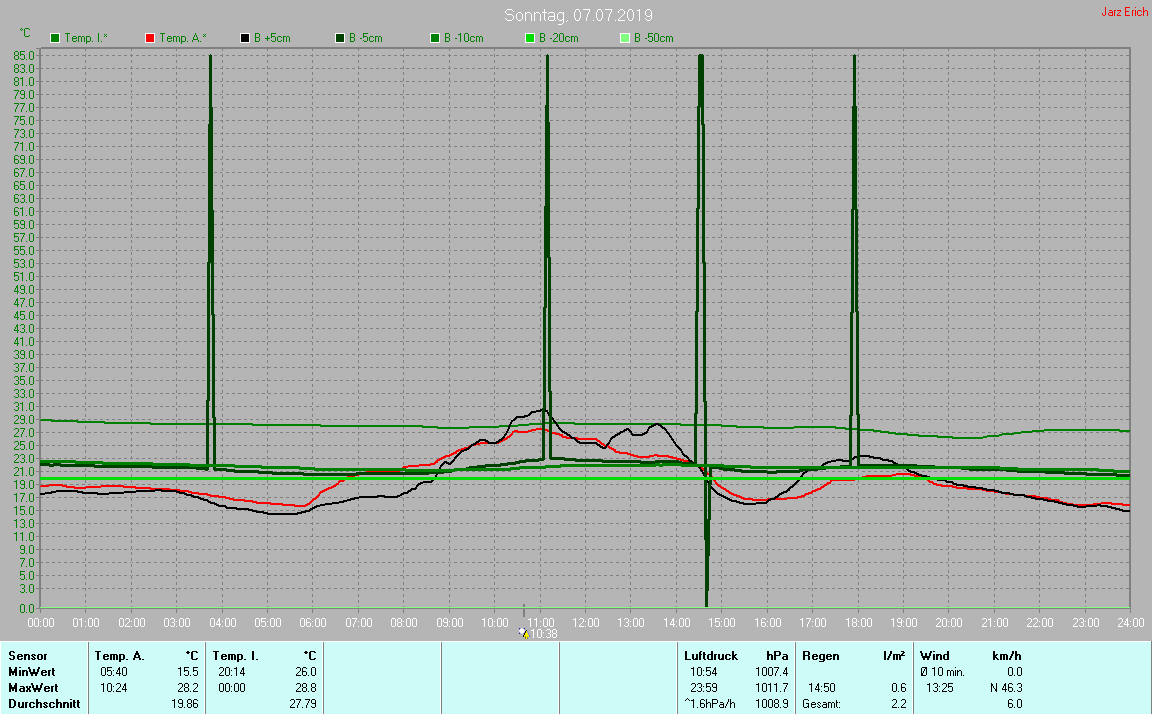Click the B -10cm legend swatch
This screenshot has width=1152, height=714.
coord(435,38)
